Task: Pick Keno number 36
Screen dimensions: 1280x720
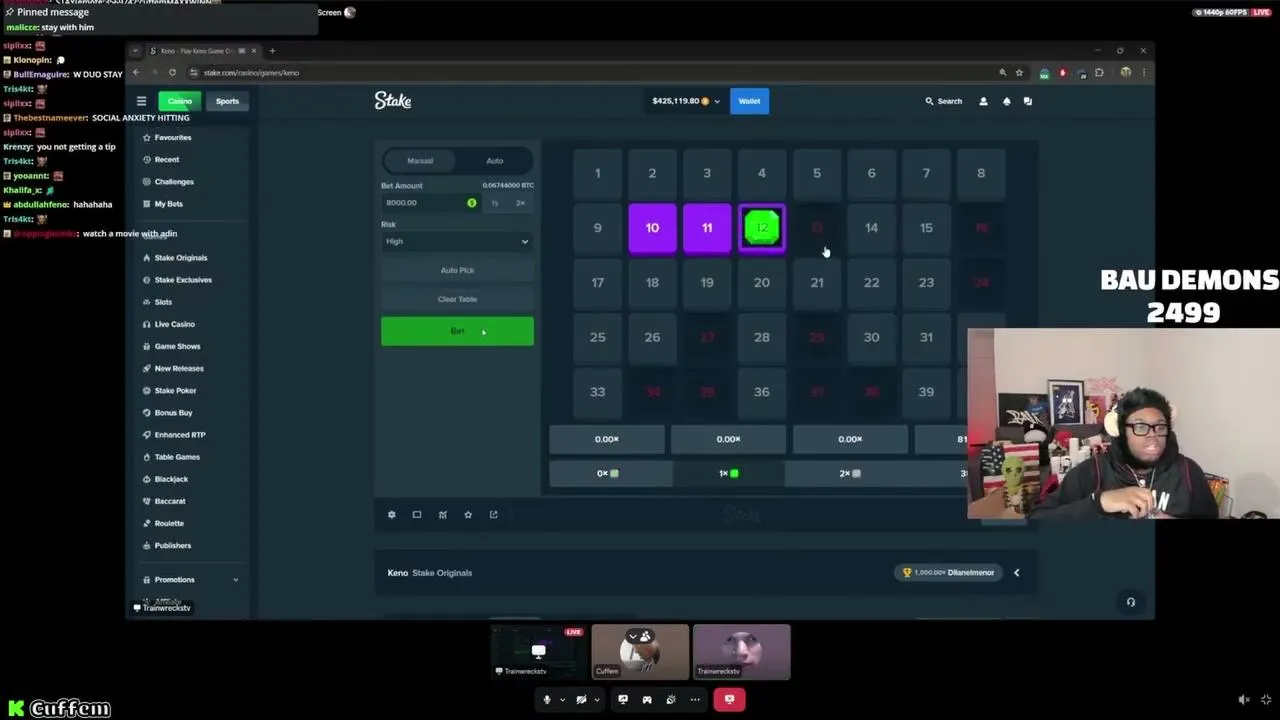Action: coord(762,392)
